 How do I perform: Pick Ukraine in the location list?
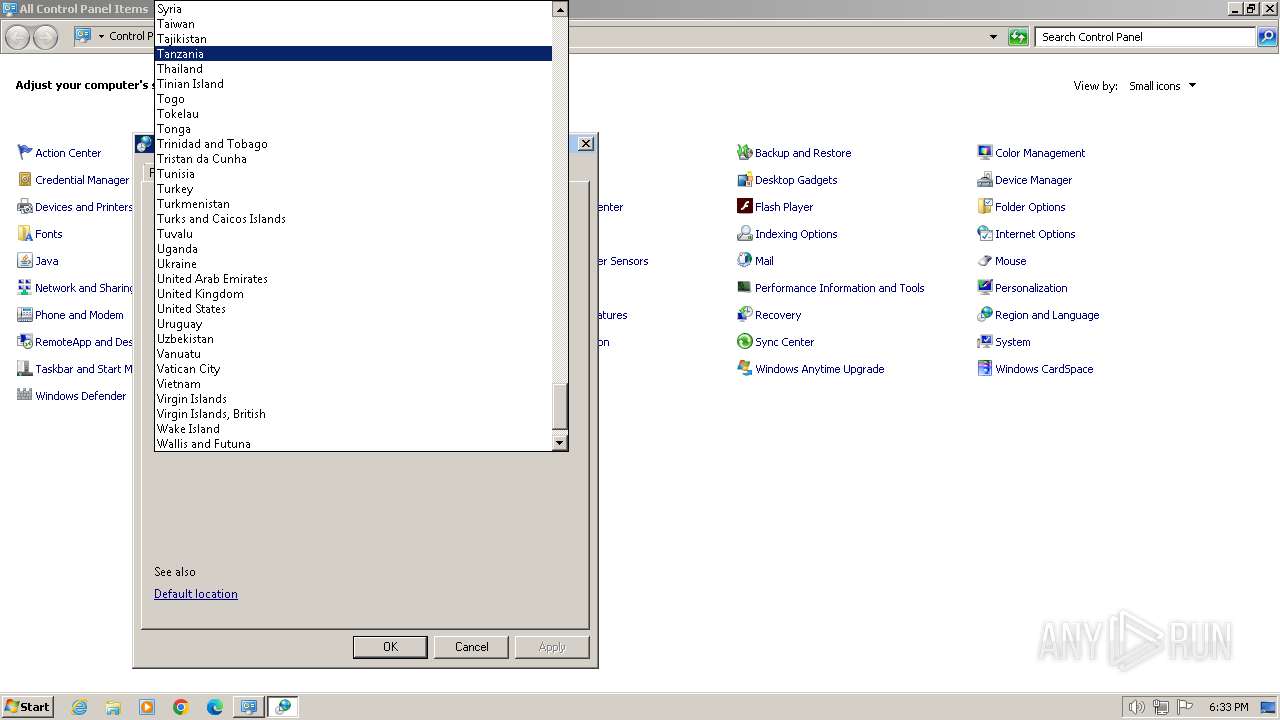(353, 264)
